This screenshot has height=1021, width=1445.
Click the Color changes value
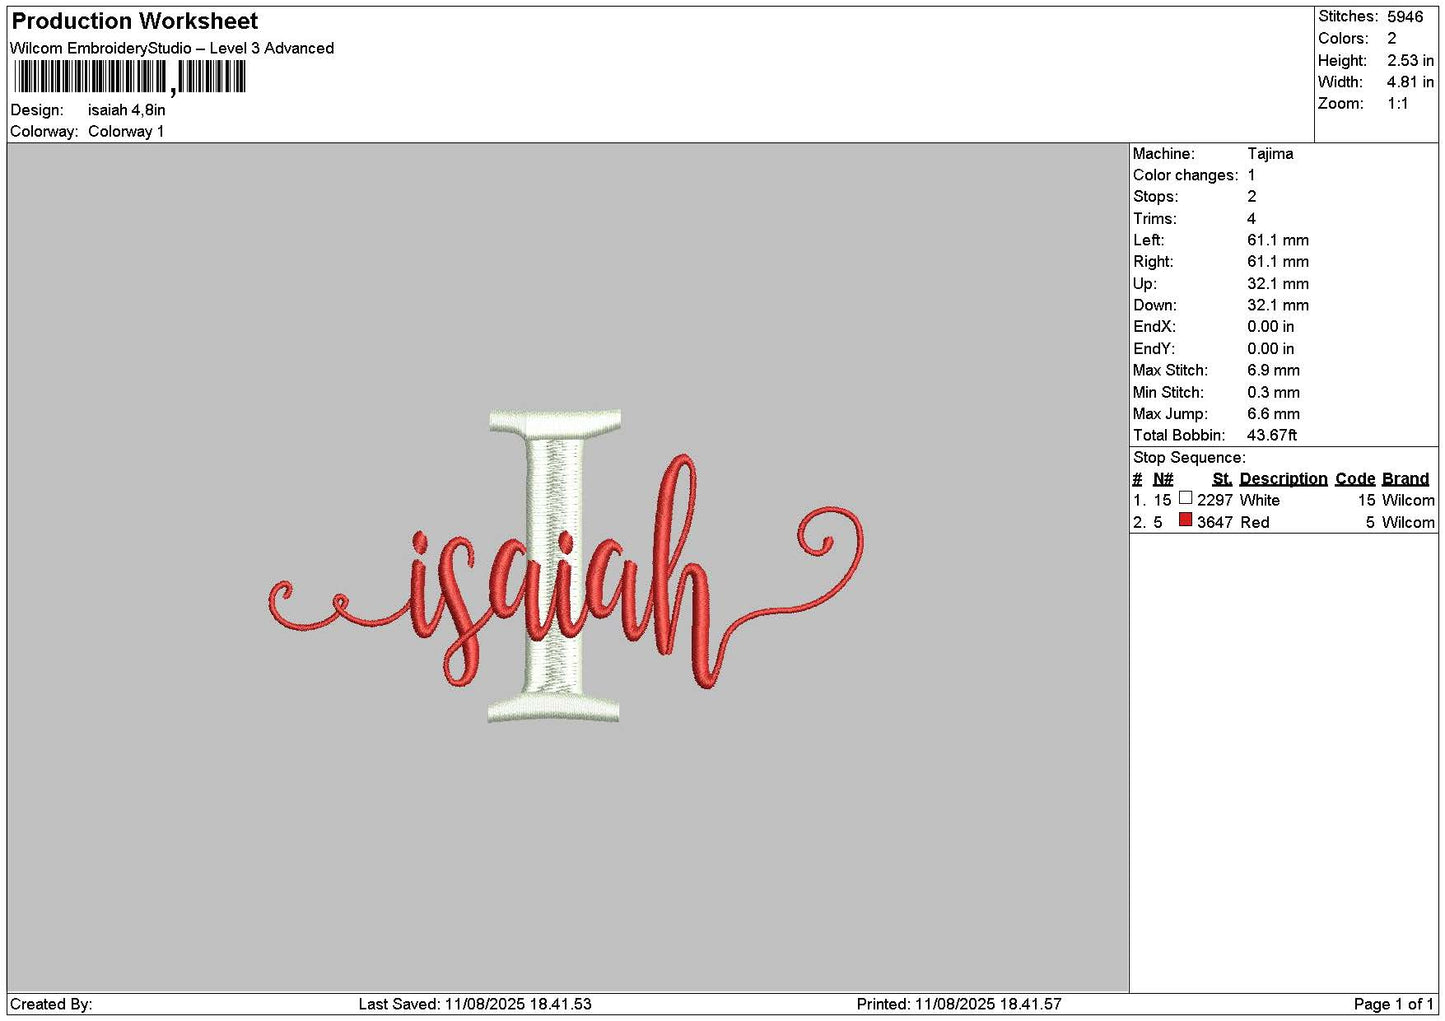tap(1251, 175)
